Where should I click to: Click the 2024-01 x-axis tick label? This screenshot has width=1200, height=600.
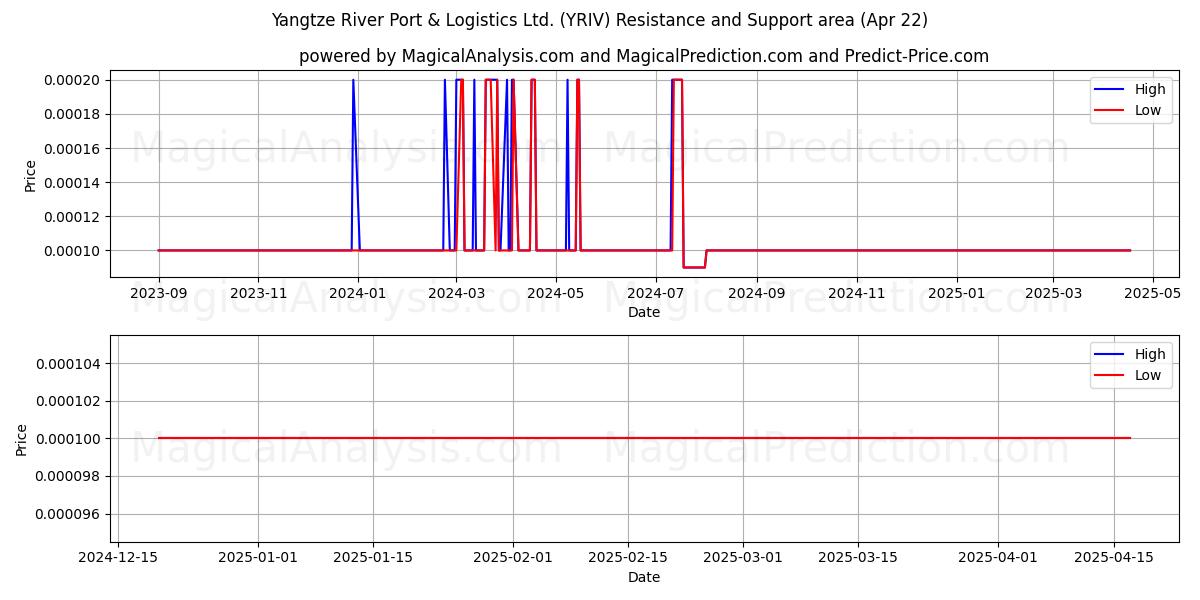click(357, 293)
